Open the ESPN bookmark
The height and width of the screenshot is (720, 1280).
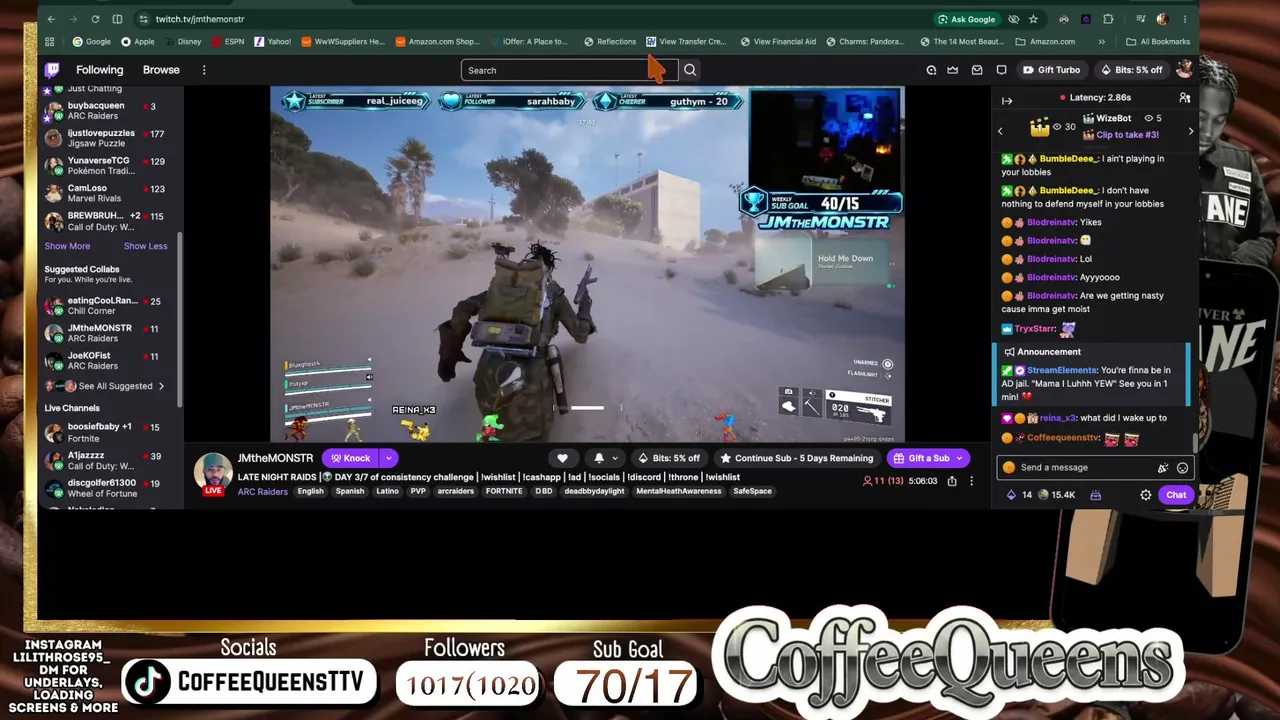228,42
